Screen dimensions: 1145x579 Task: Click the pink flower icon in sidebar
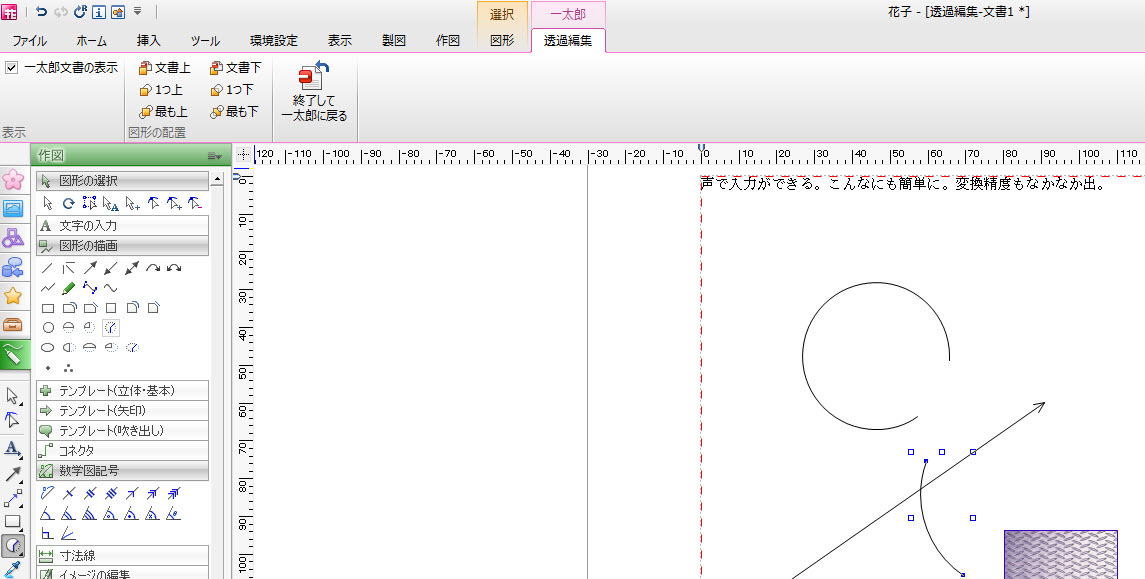point(13,179)
